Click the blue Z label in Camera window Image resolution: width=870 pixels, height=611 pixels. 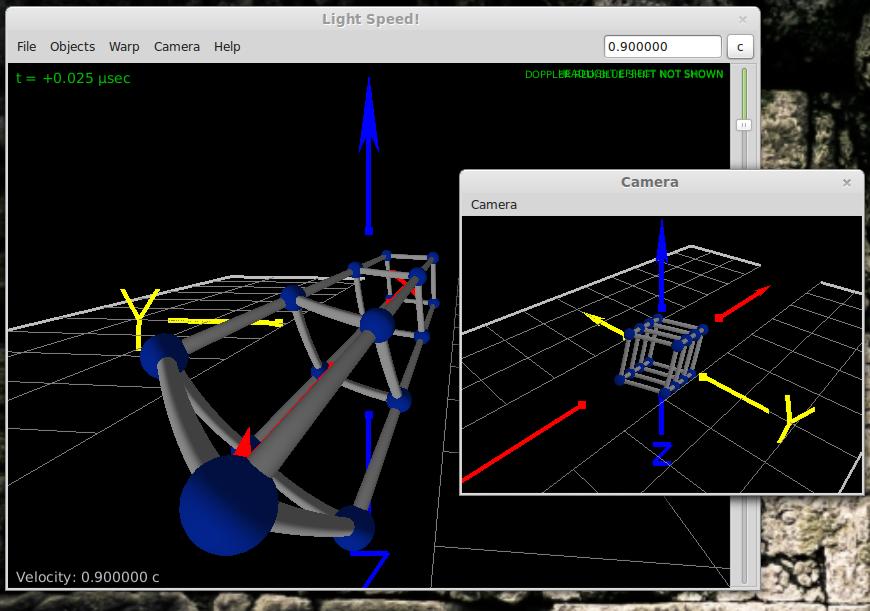(x=661, y=453)
